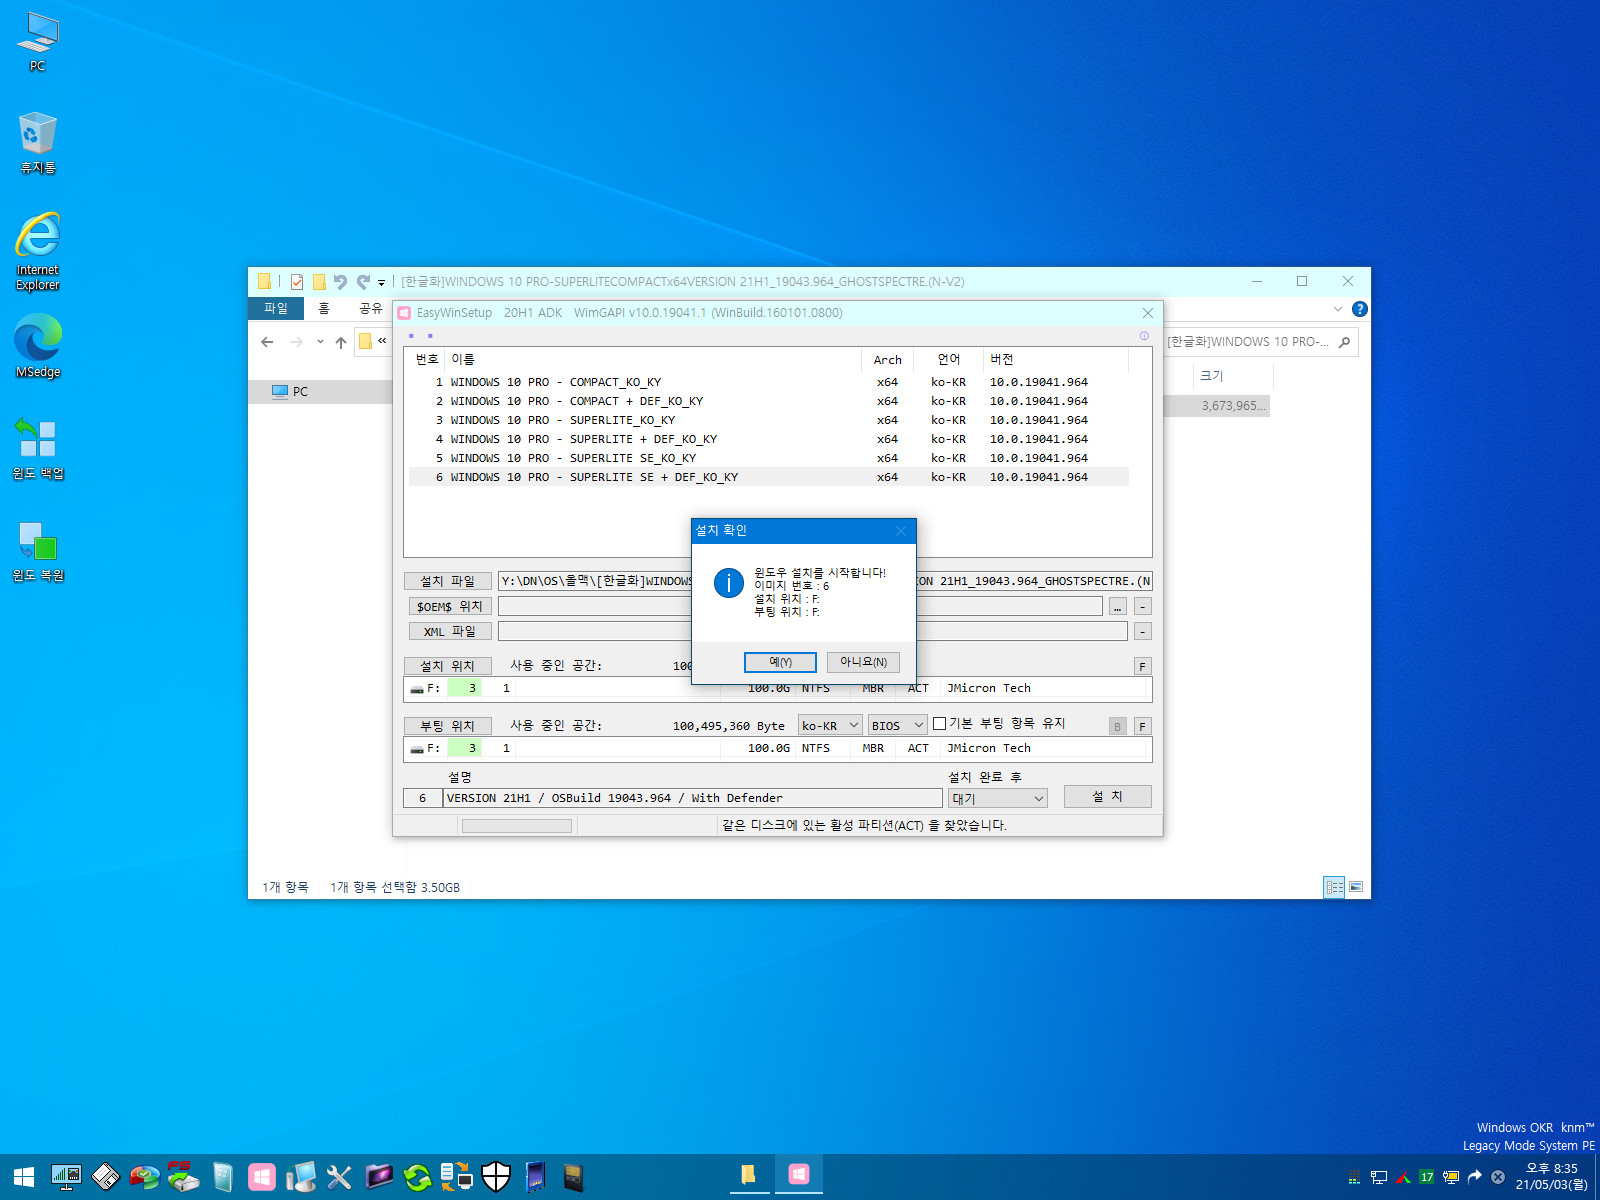Viewport: 1600px width, 1200px height.
Task: Click the F format button beside boot location
Action: (x=1142, y=726)
